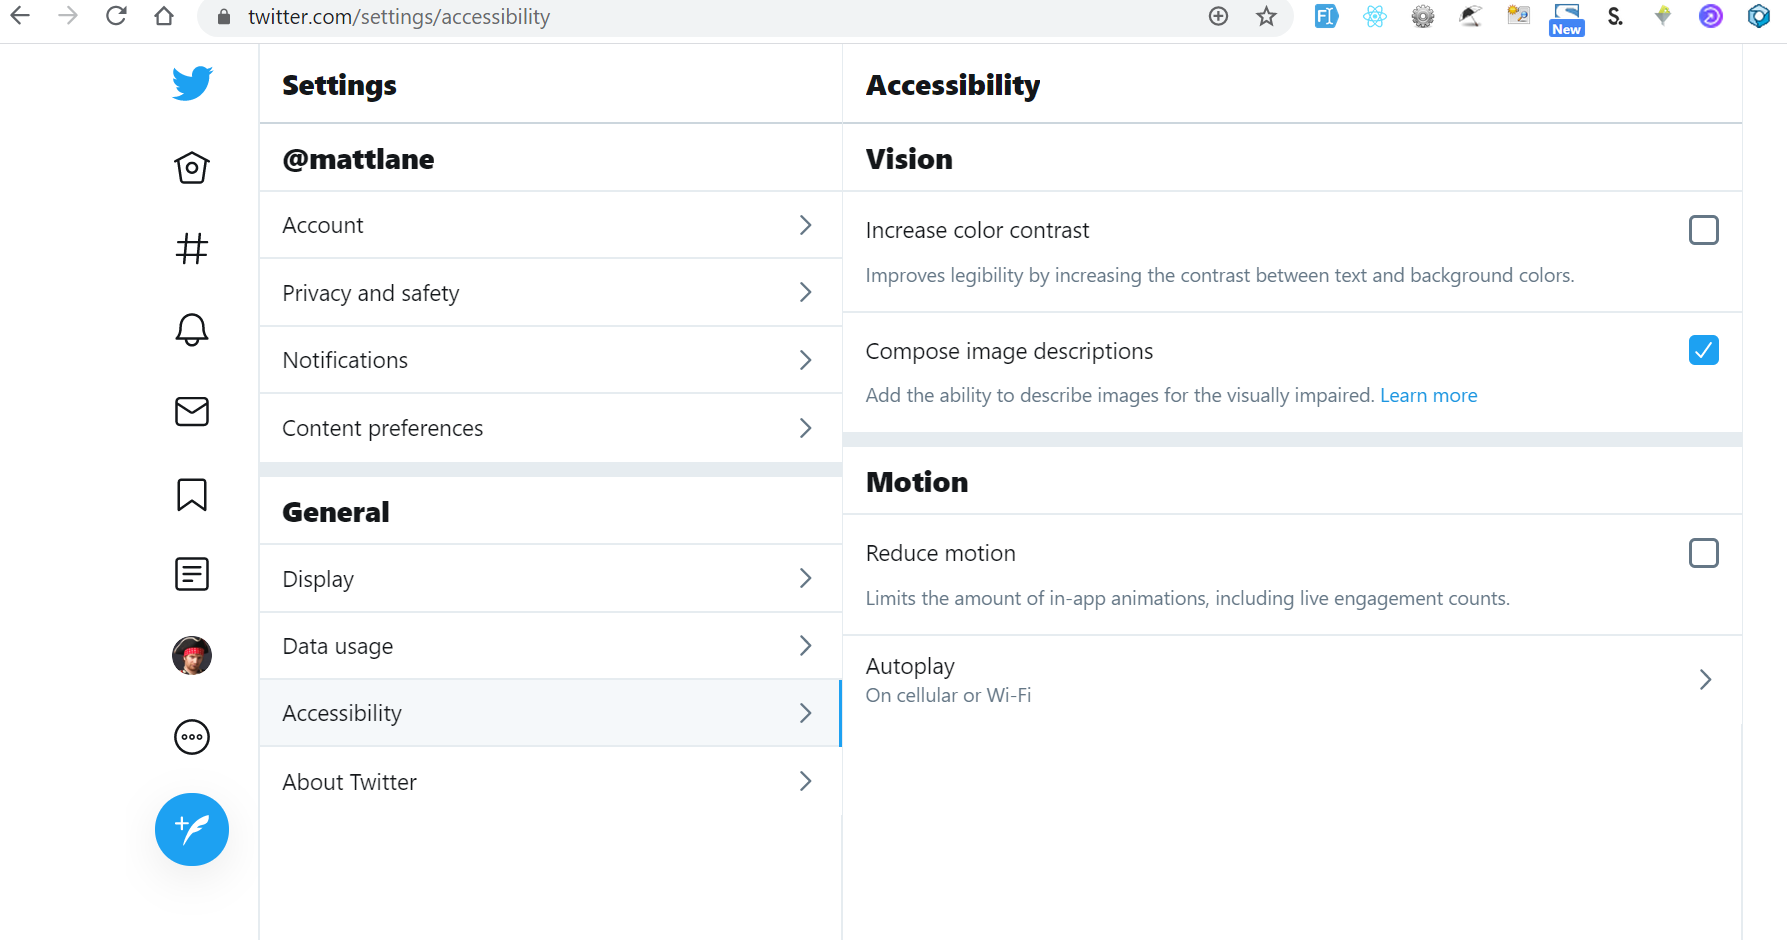Select the Accessibility settings entry
The height and width of the screenshot is (940, 1787).
click(550, 712)
